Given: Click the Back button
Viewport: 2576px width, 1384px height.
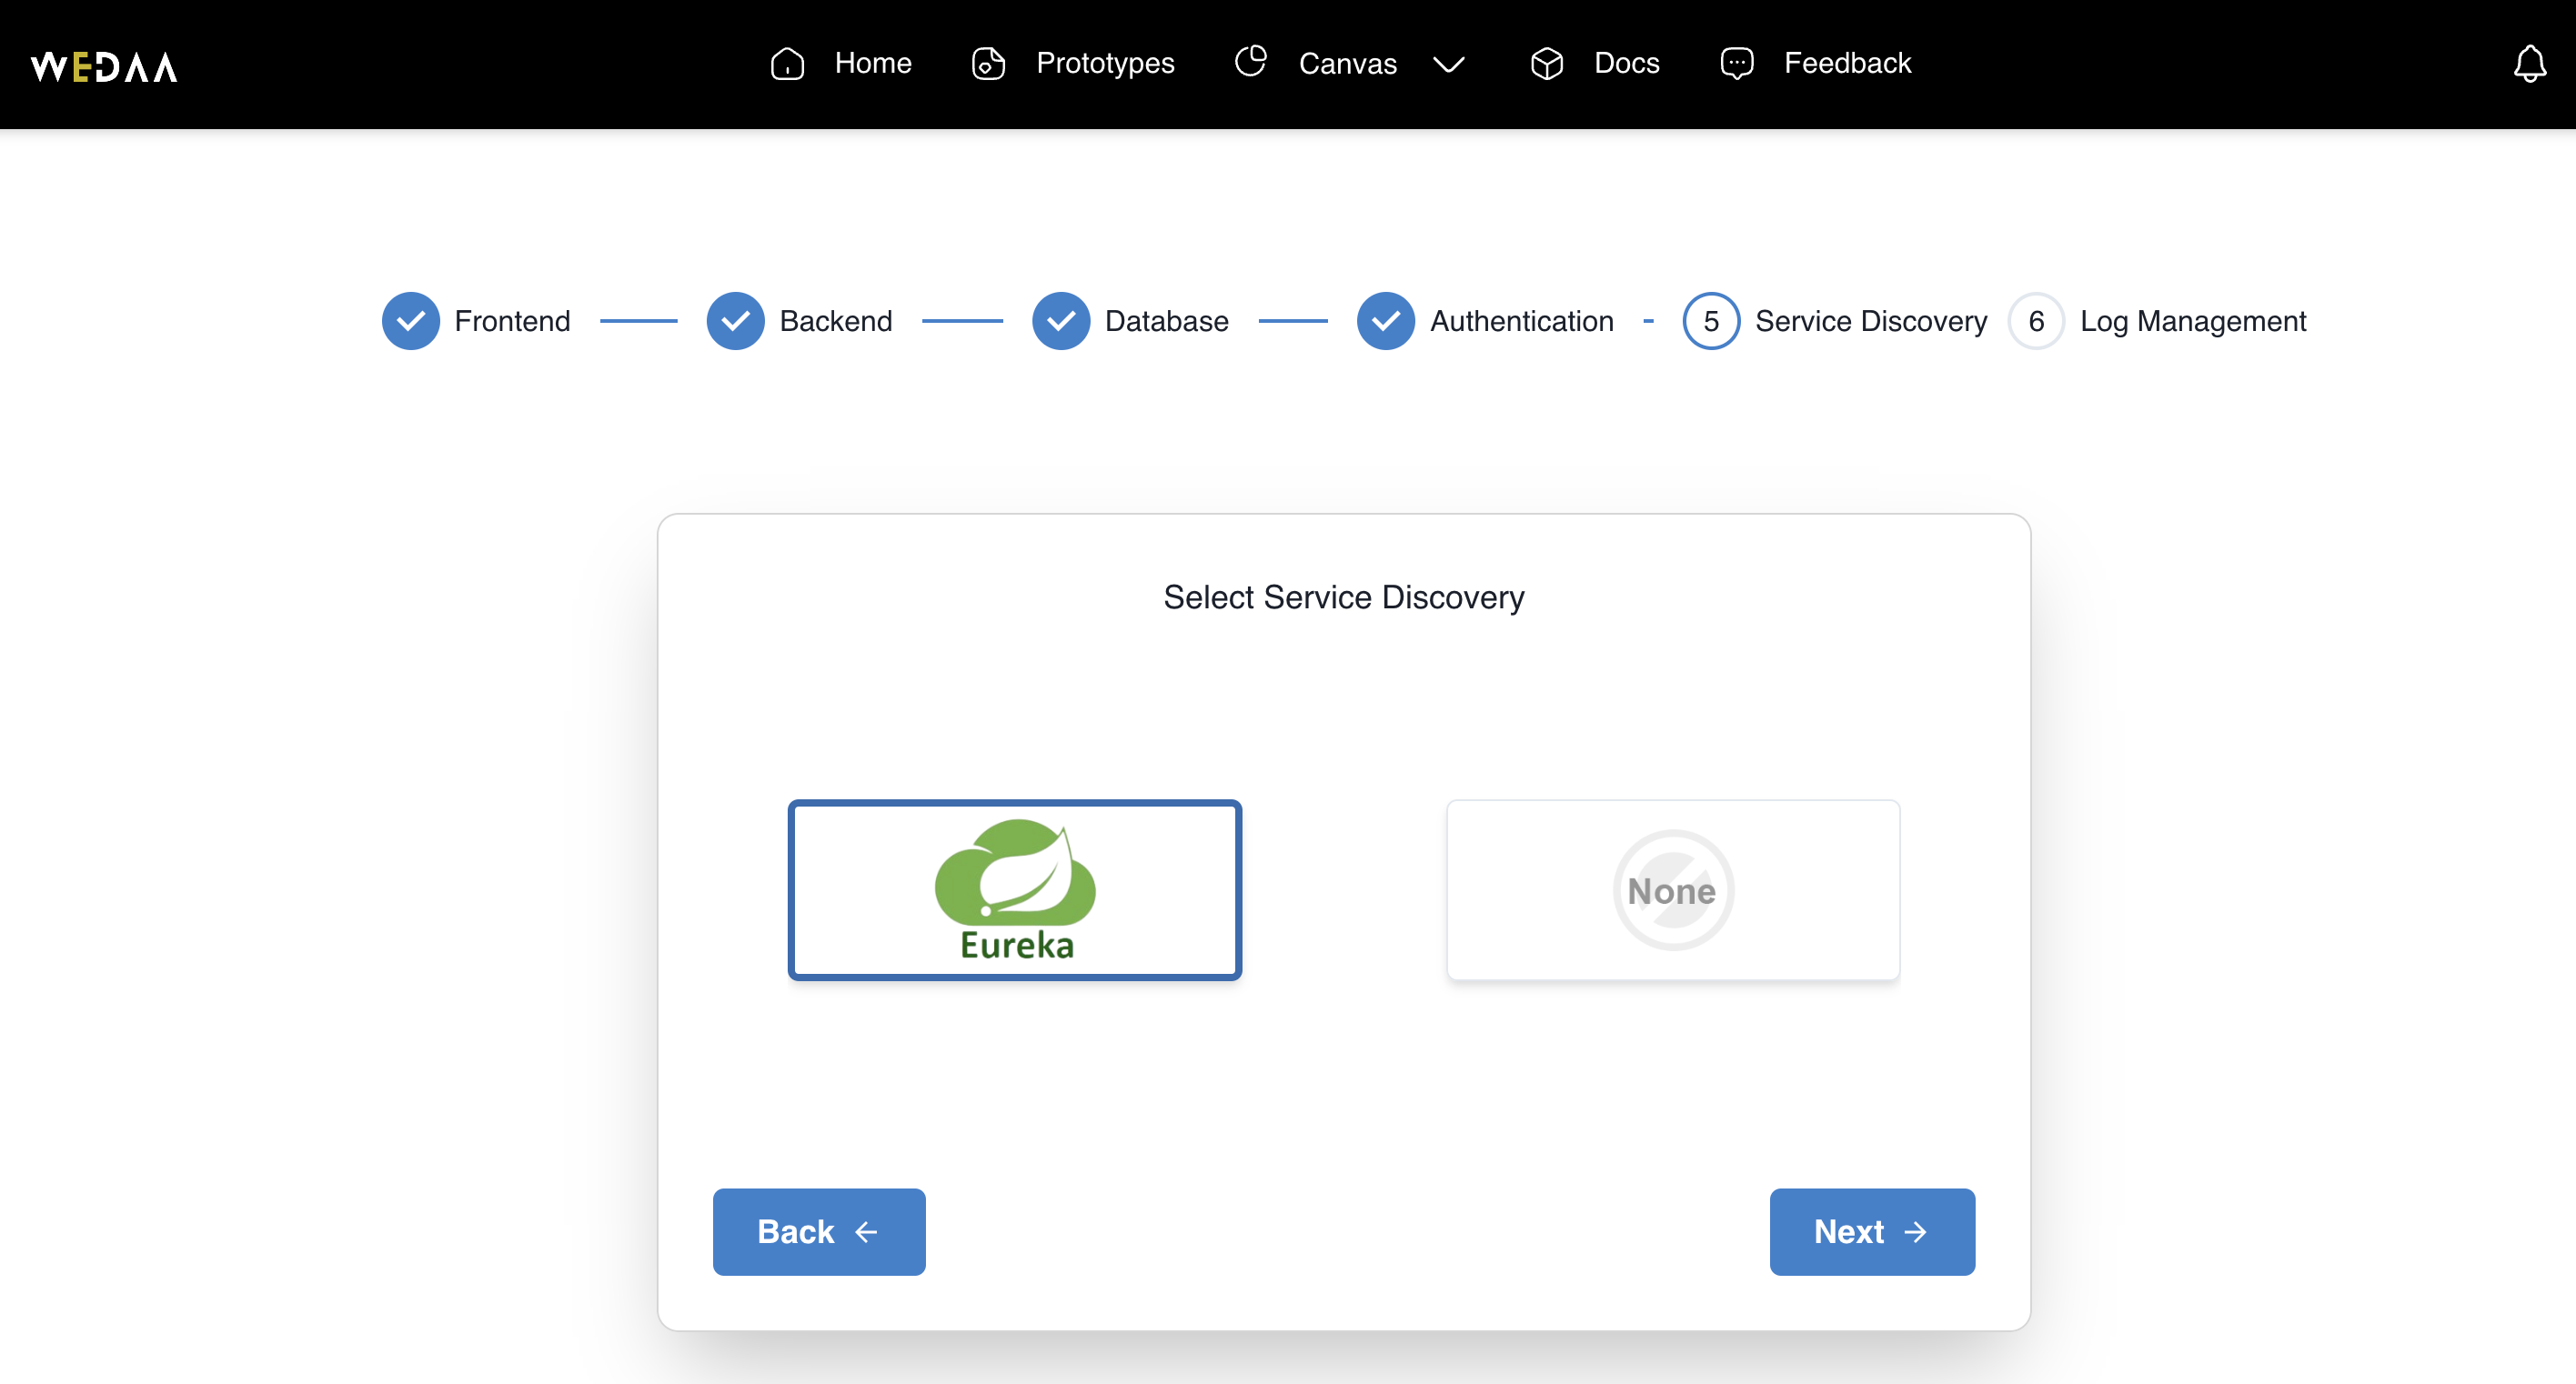Looking at the screenshot, I should click(820, 1230).
